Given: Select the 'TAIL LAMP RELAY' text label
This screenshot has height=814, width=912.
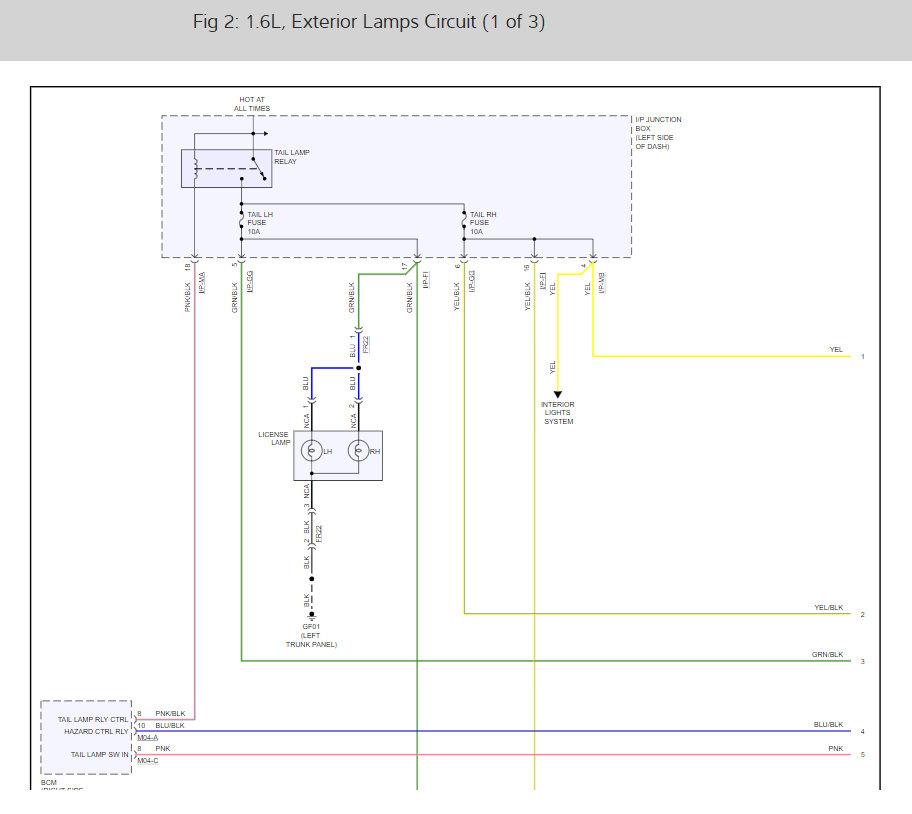Looking at the screenshot, I should pos(292,157).
